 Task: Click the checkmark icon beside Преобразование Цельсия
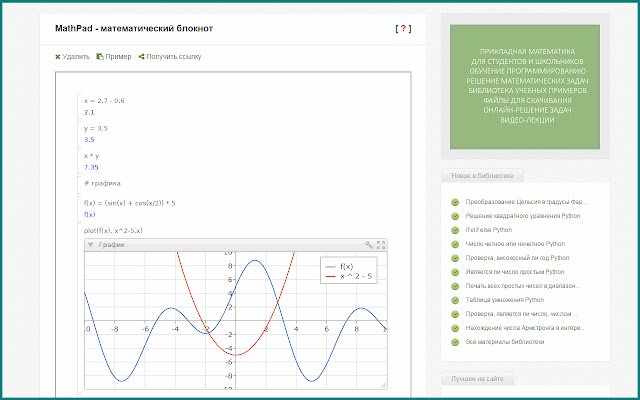pos(455,202)
